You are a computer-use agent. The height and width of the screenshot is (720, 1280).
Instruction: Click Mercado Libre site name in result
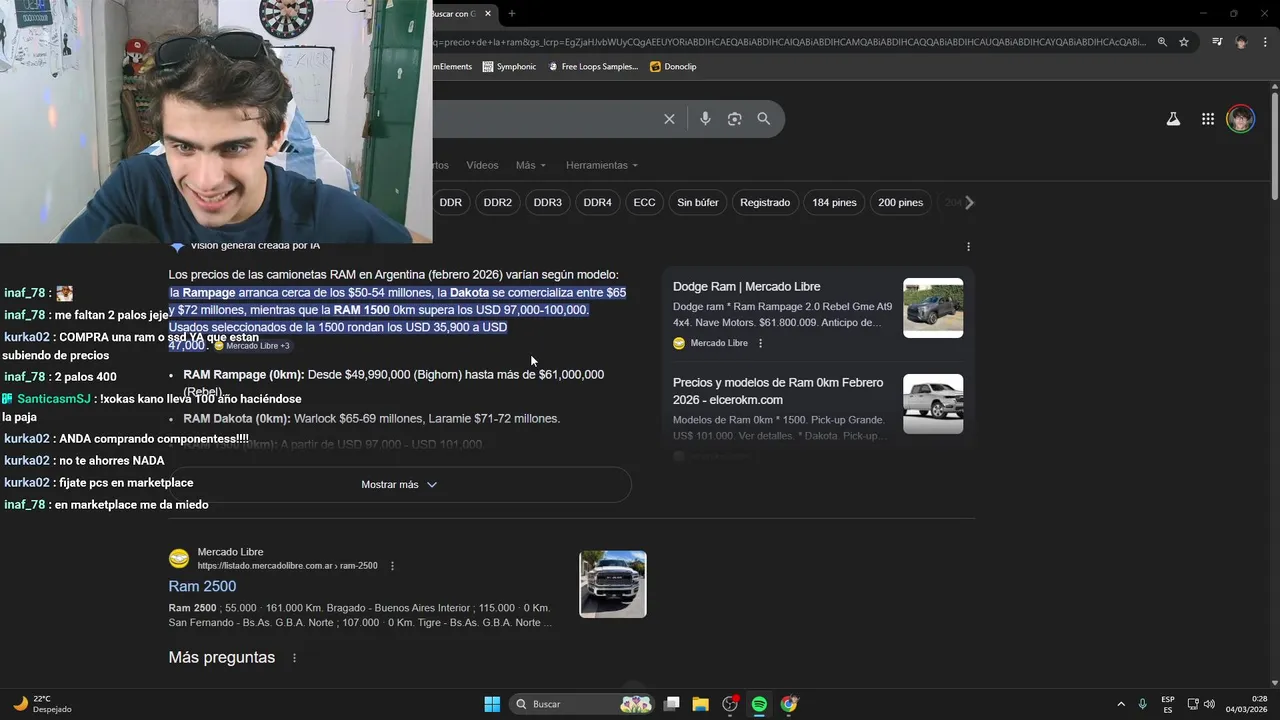click(230, 552)
